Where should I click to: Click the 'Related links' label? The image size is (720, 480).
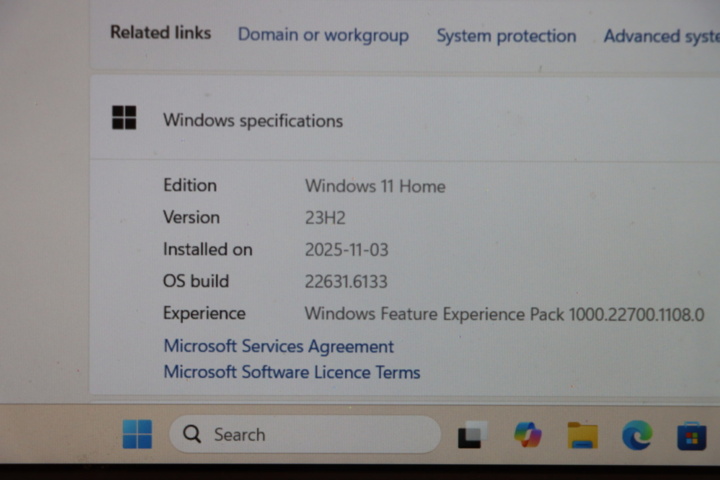160,33
